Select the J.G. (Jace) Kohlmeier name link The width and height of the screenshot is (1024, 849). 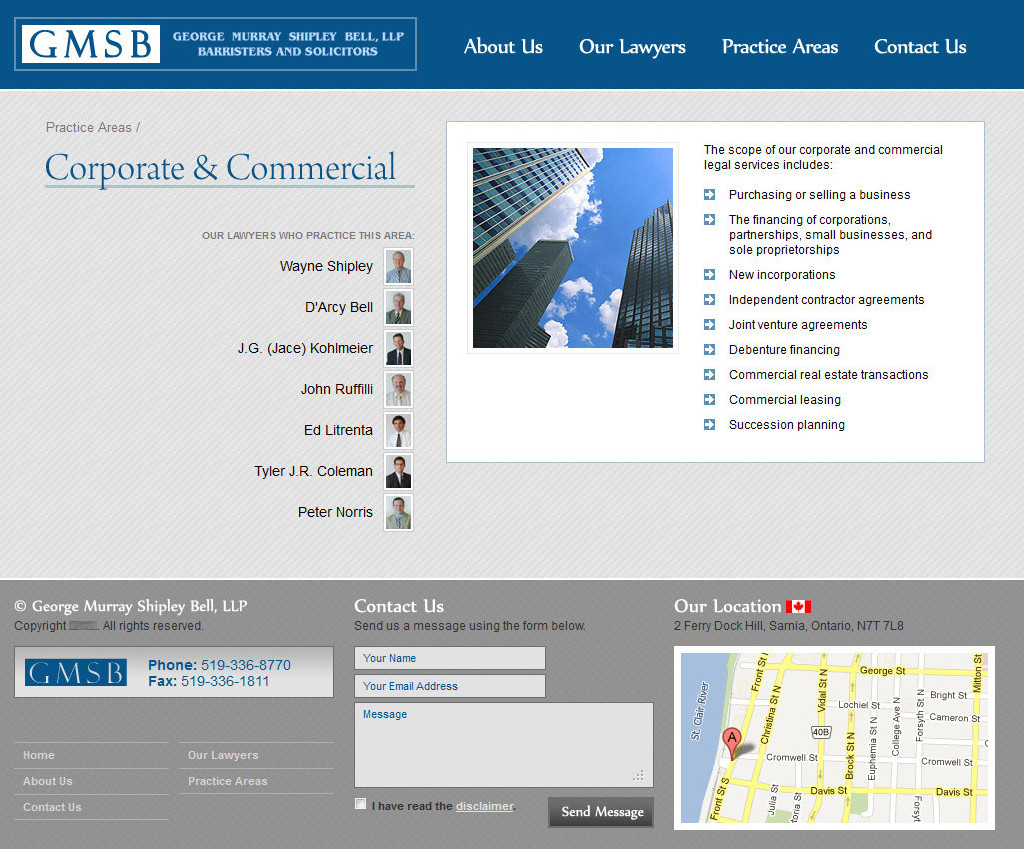[305, 349]
